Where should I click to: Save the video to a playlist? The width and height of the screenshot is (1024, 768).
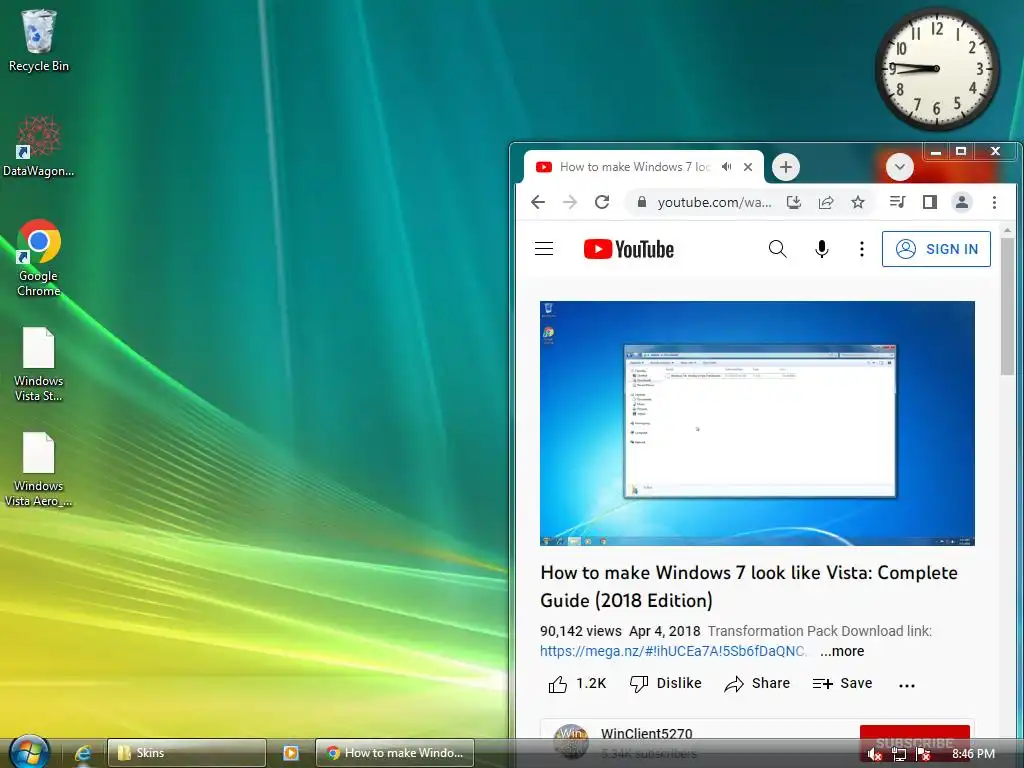[842, 684]
